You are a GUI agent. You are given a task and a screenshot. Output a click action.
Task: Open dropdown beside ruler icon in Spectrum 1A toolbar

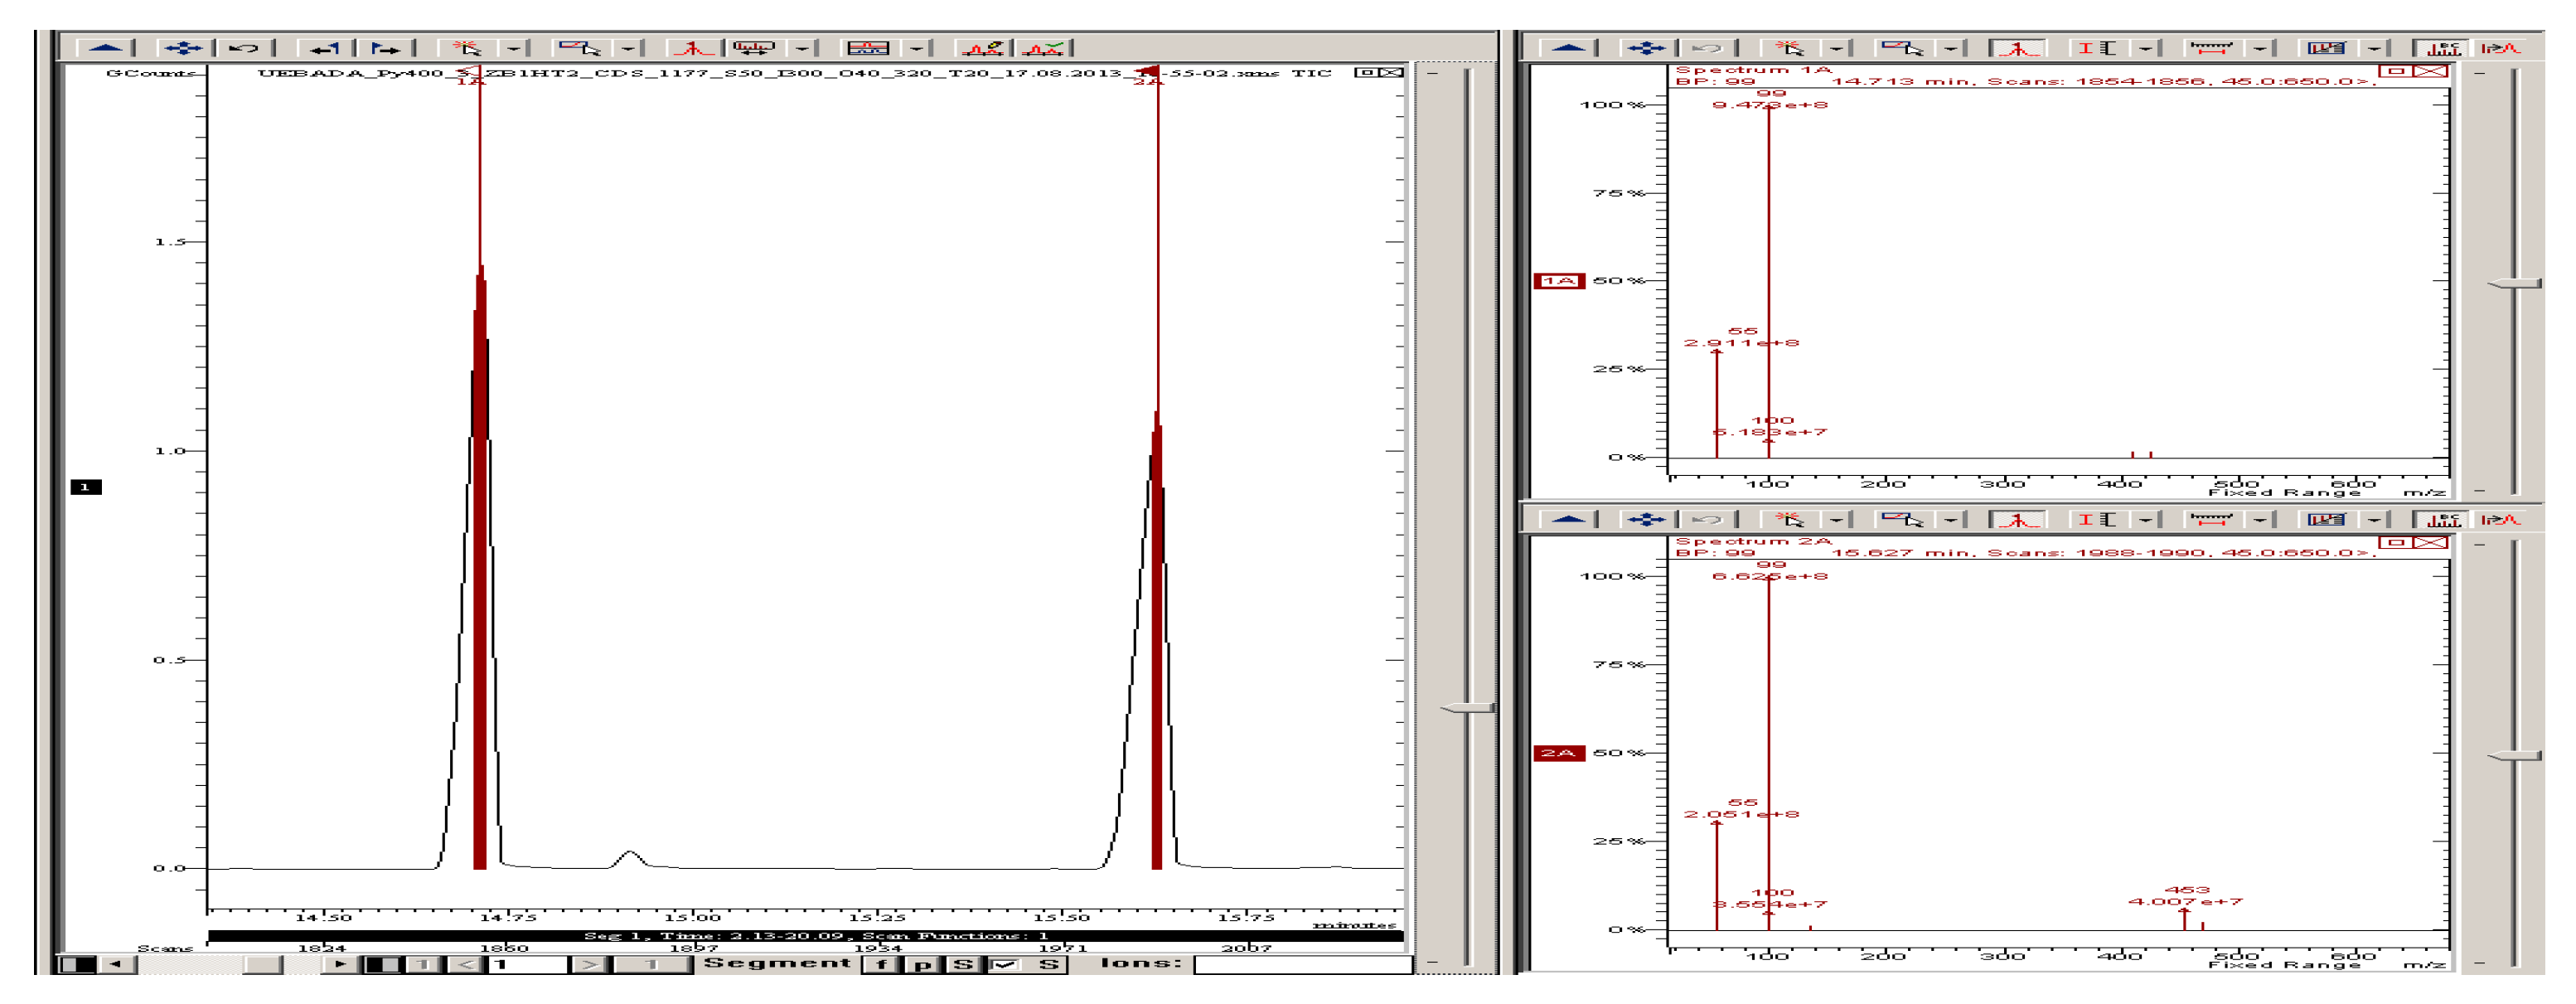(2259, 47)
